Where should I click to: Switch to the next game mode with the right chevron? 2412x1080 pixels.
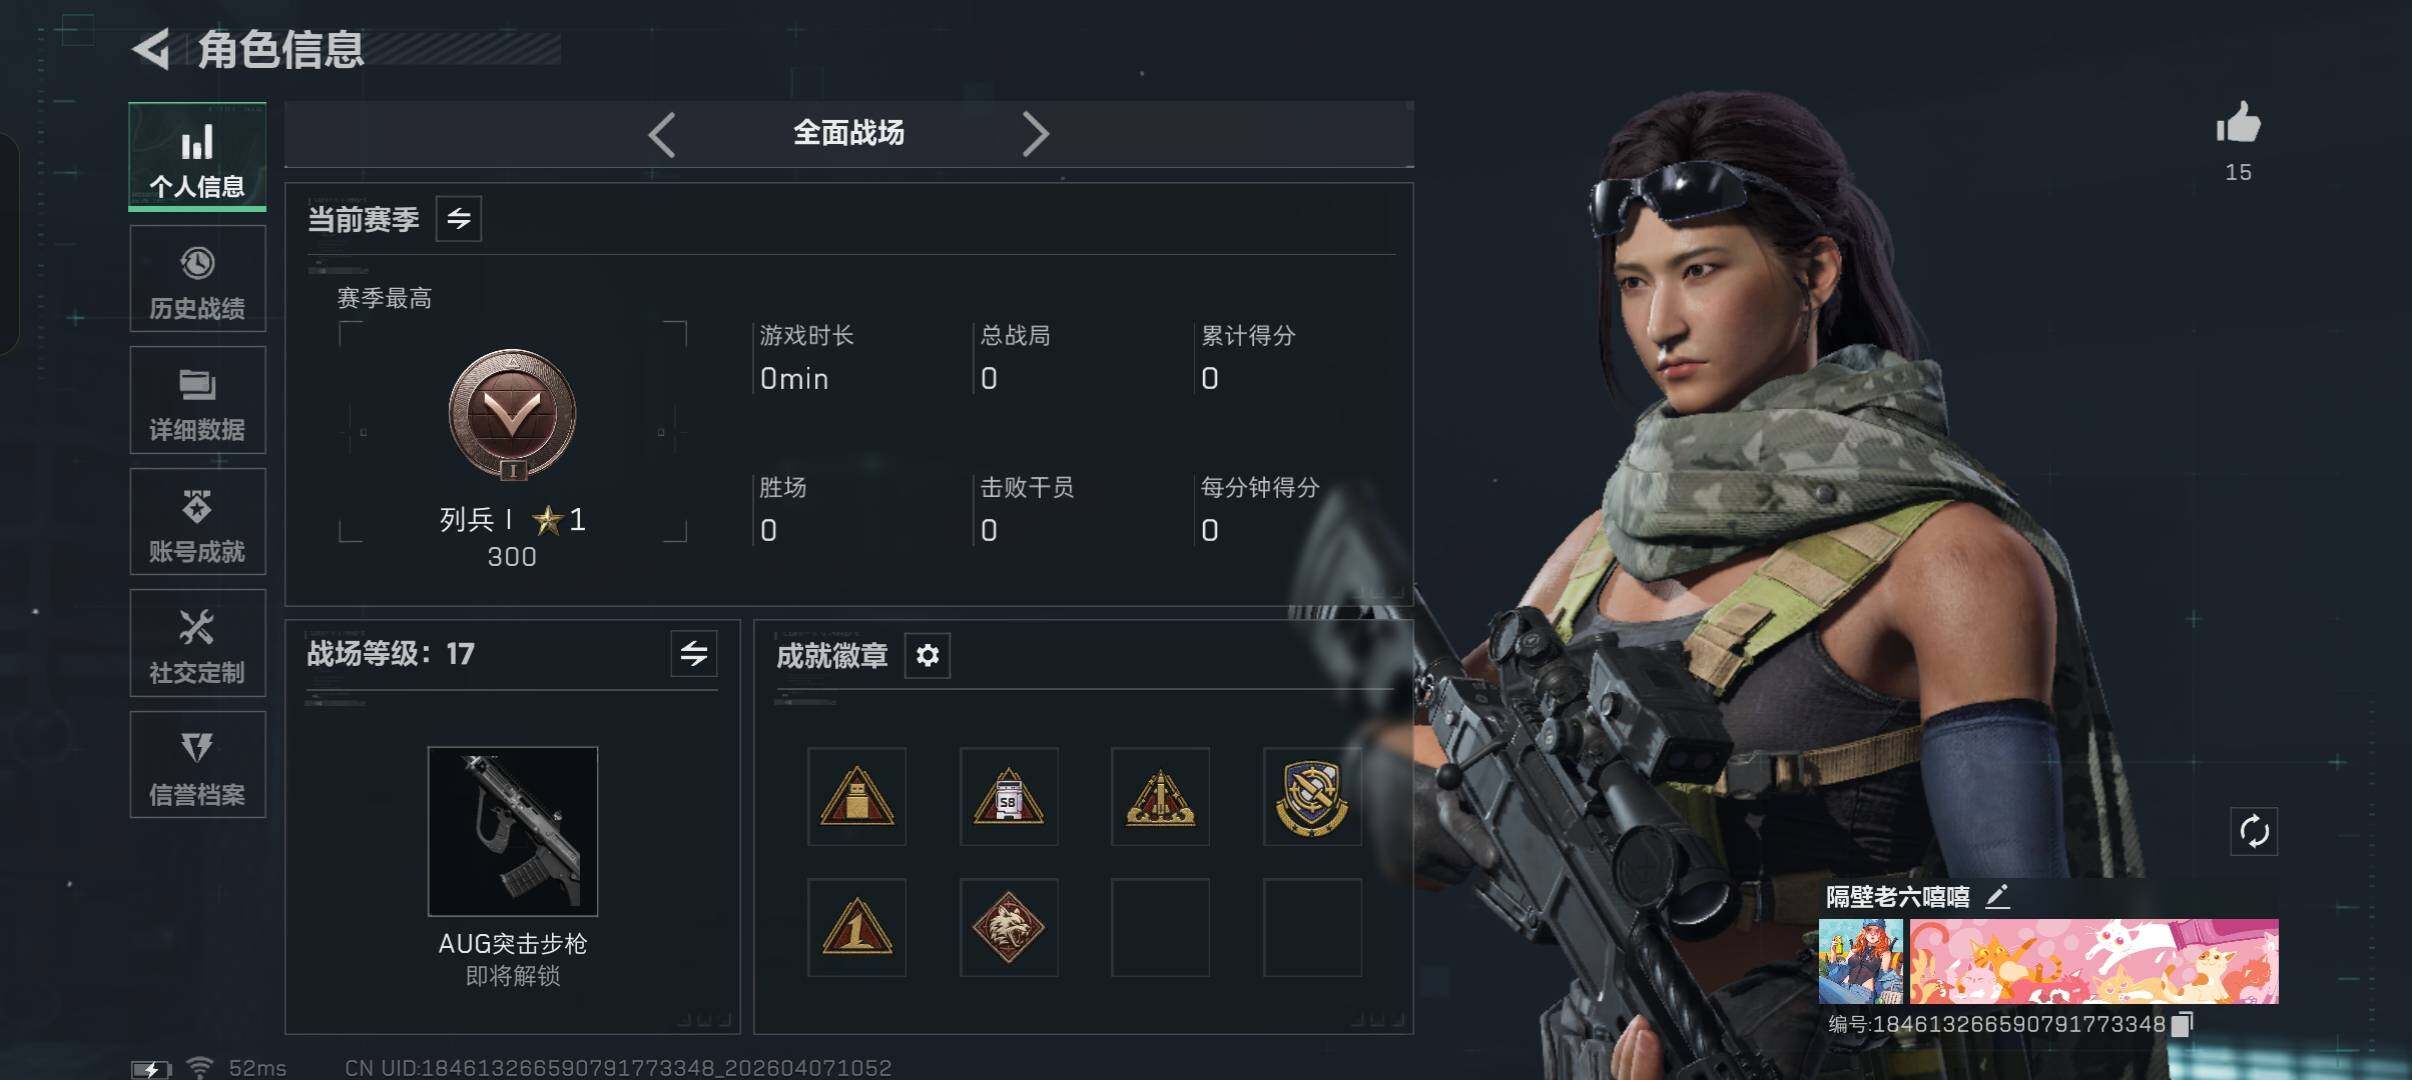pos(1035,134)
